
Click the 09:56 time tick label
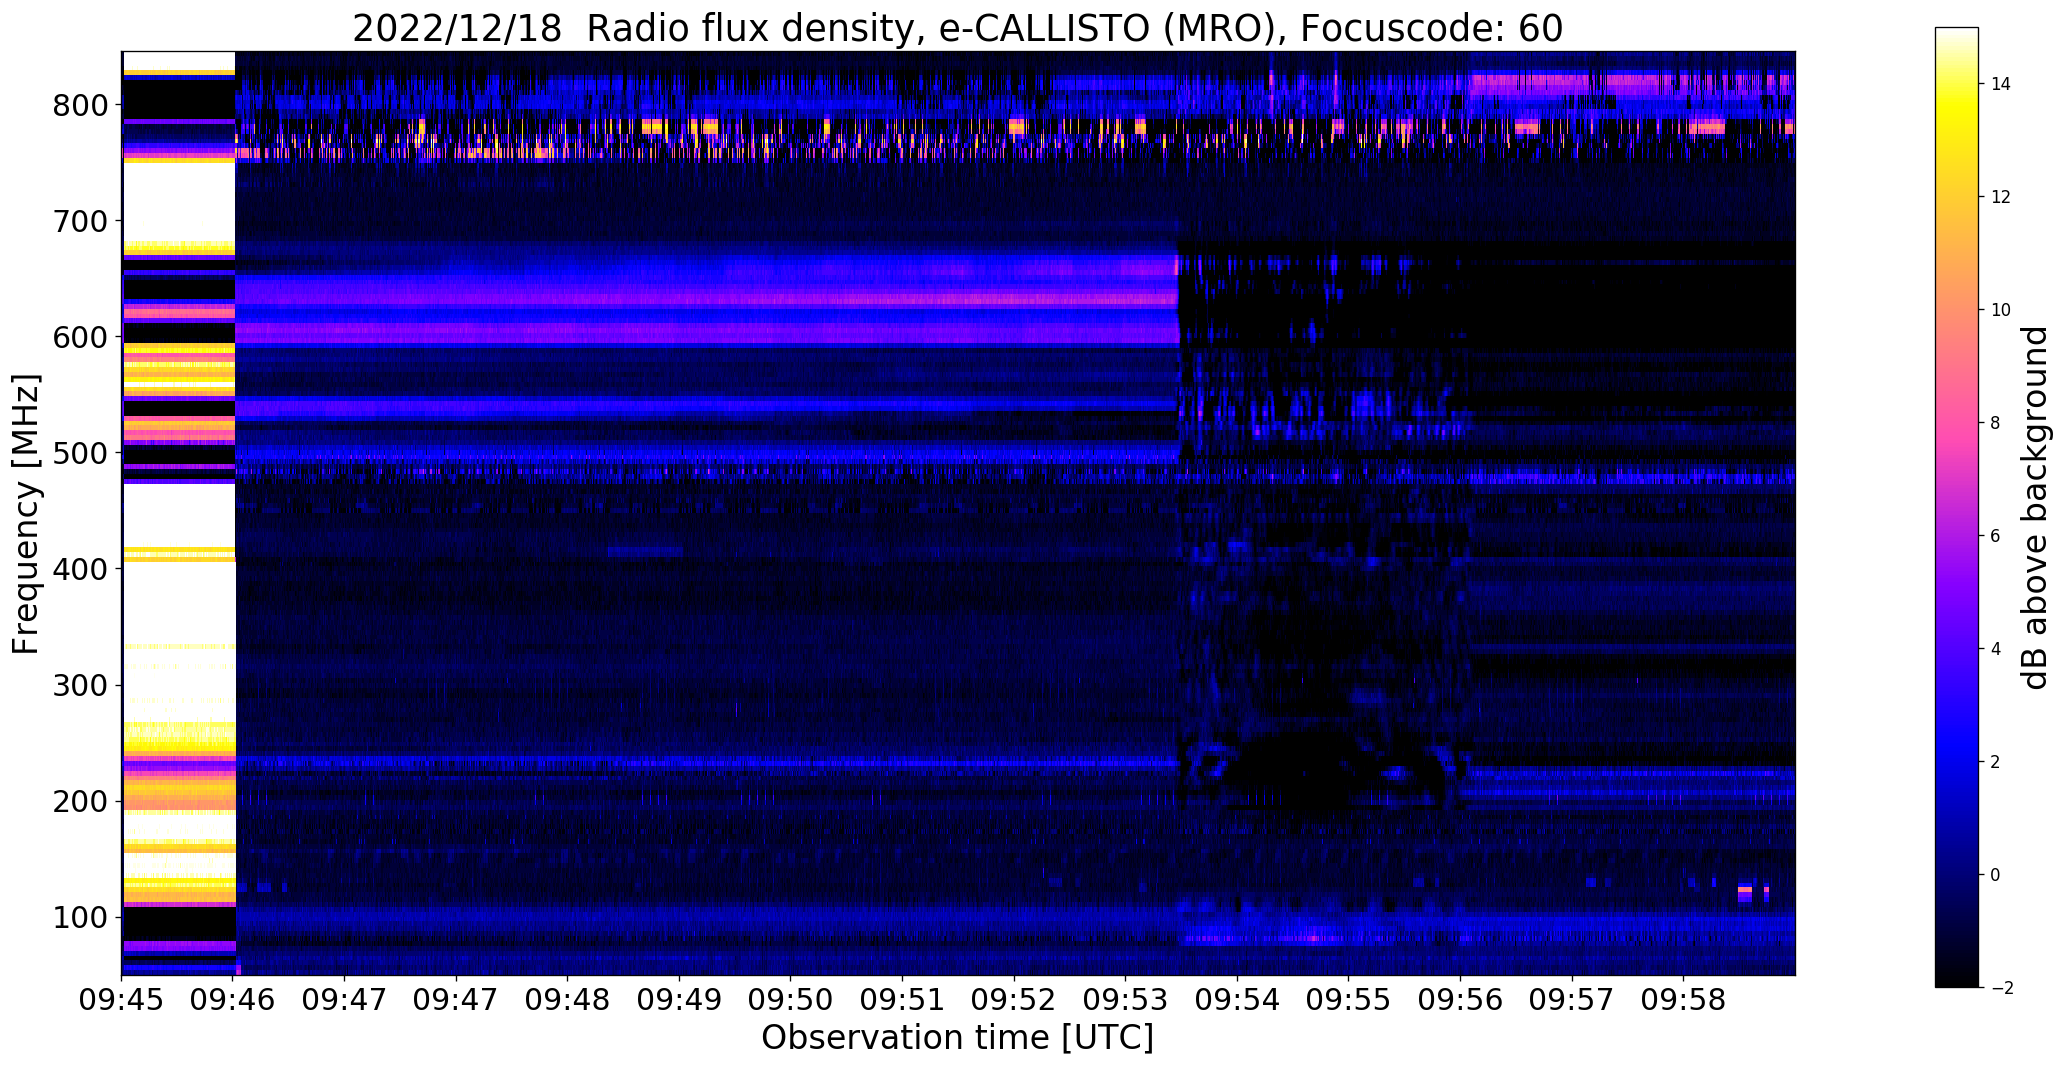(x=1460, y=1001)
